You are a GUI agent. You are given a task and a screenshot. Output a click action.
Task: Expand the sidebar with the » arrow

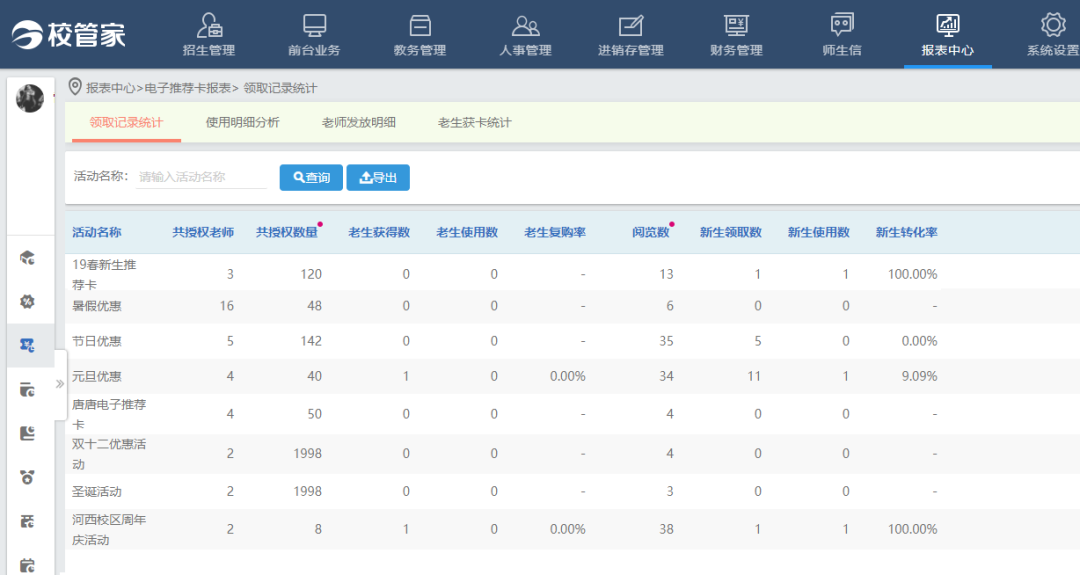coord(60,383)
